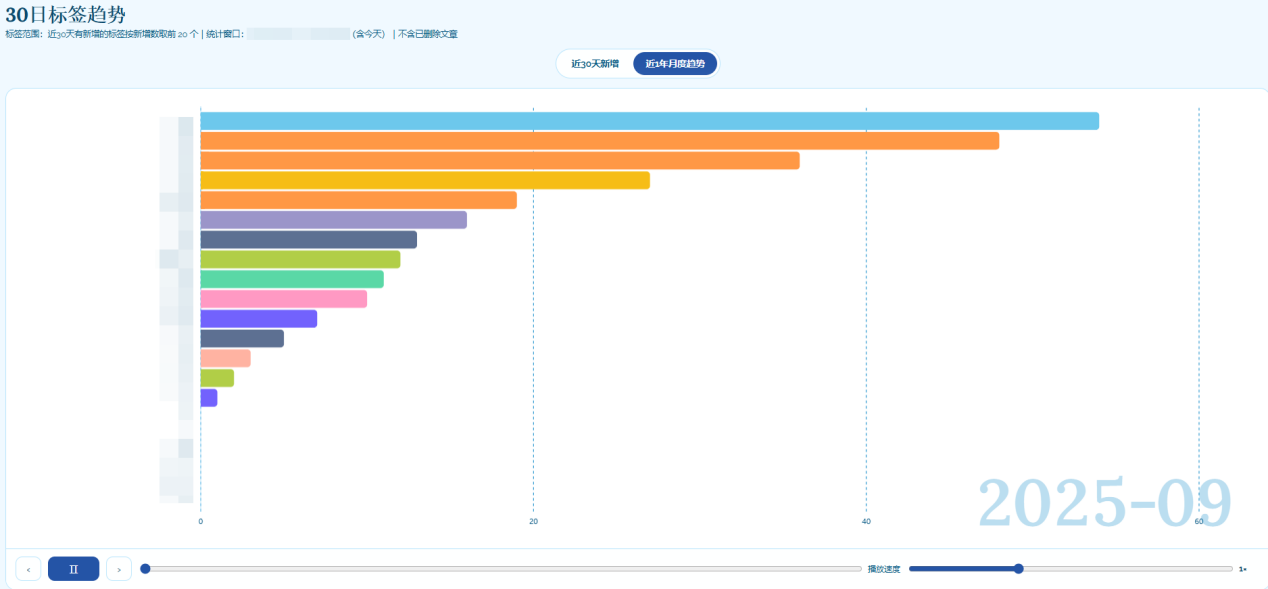1268x589 pixels.
Task: Step forward to the next month frame
Action: click(119, 569)
